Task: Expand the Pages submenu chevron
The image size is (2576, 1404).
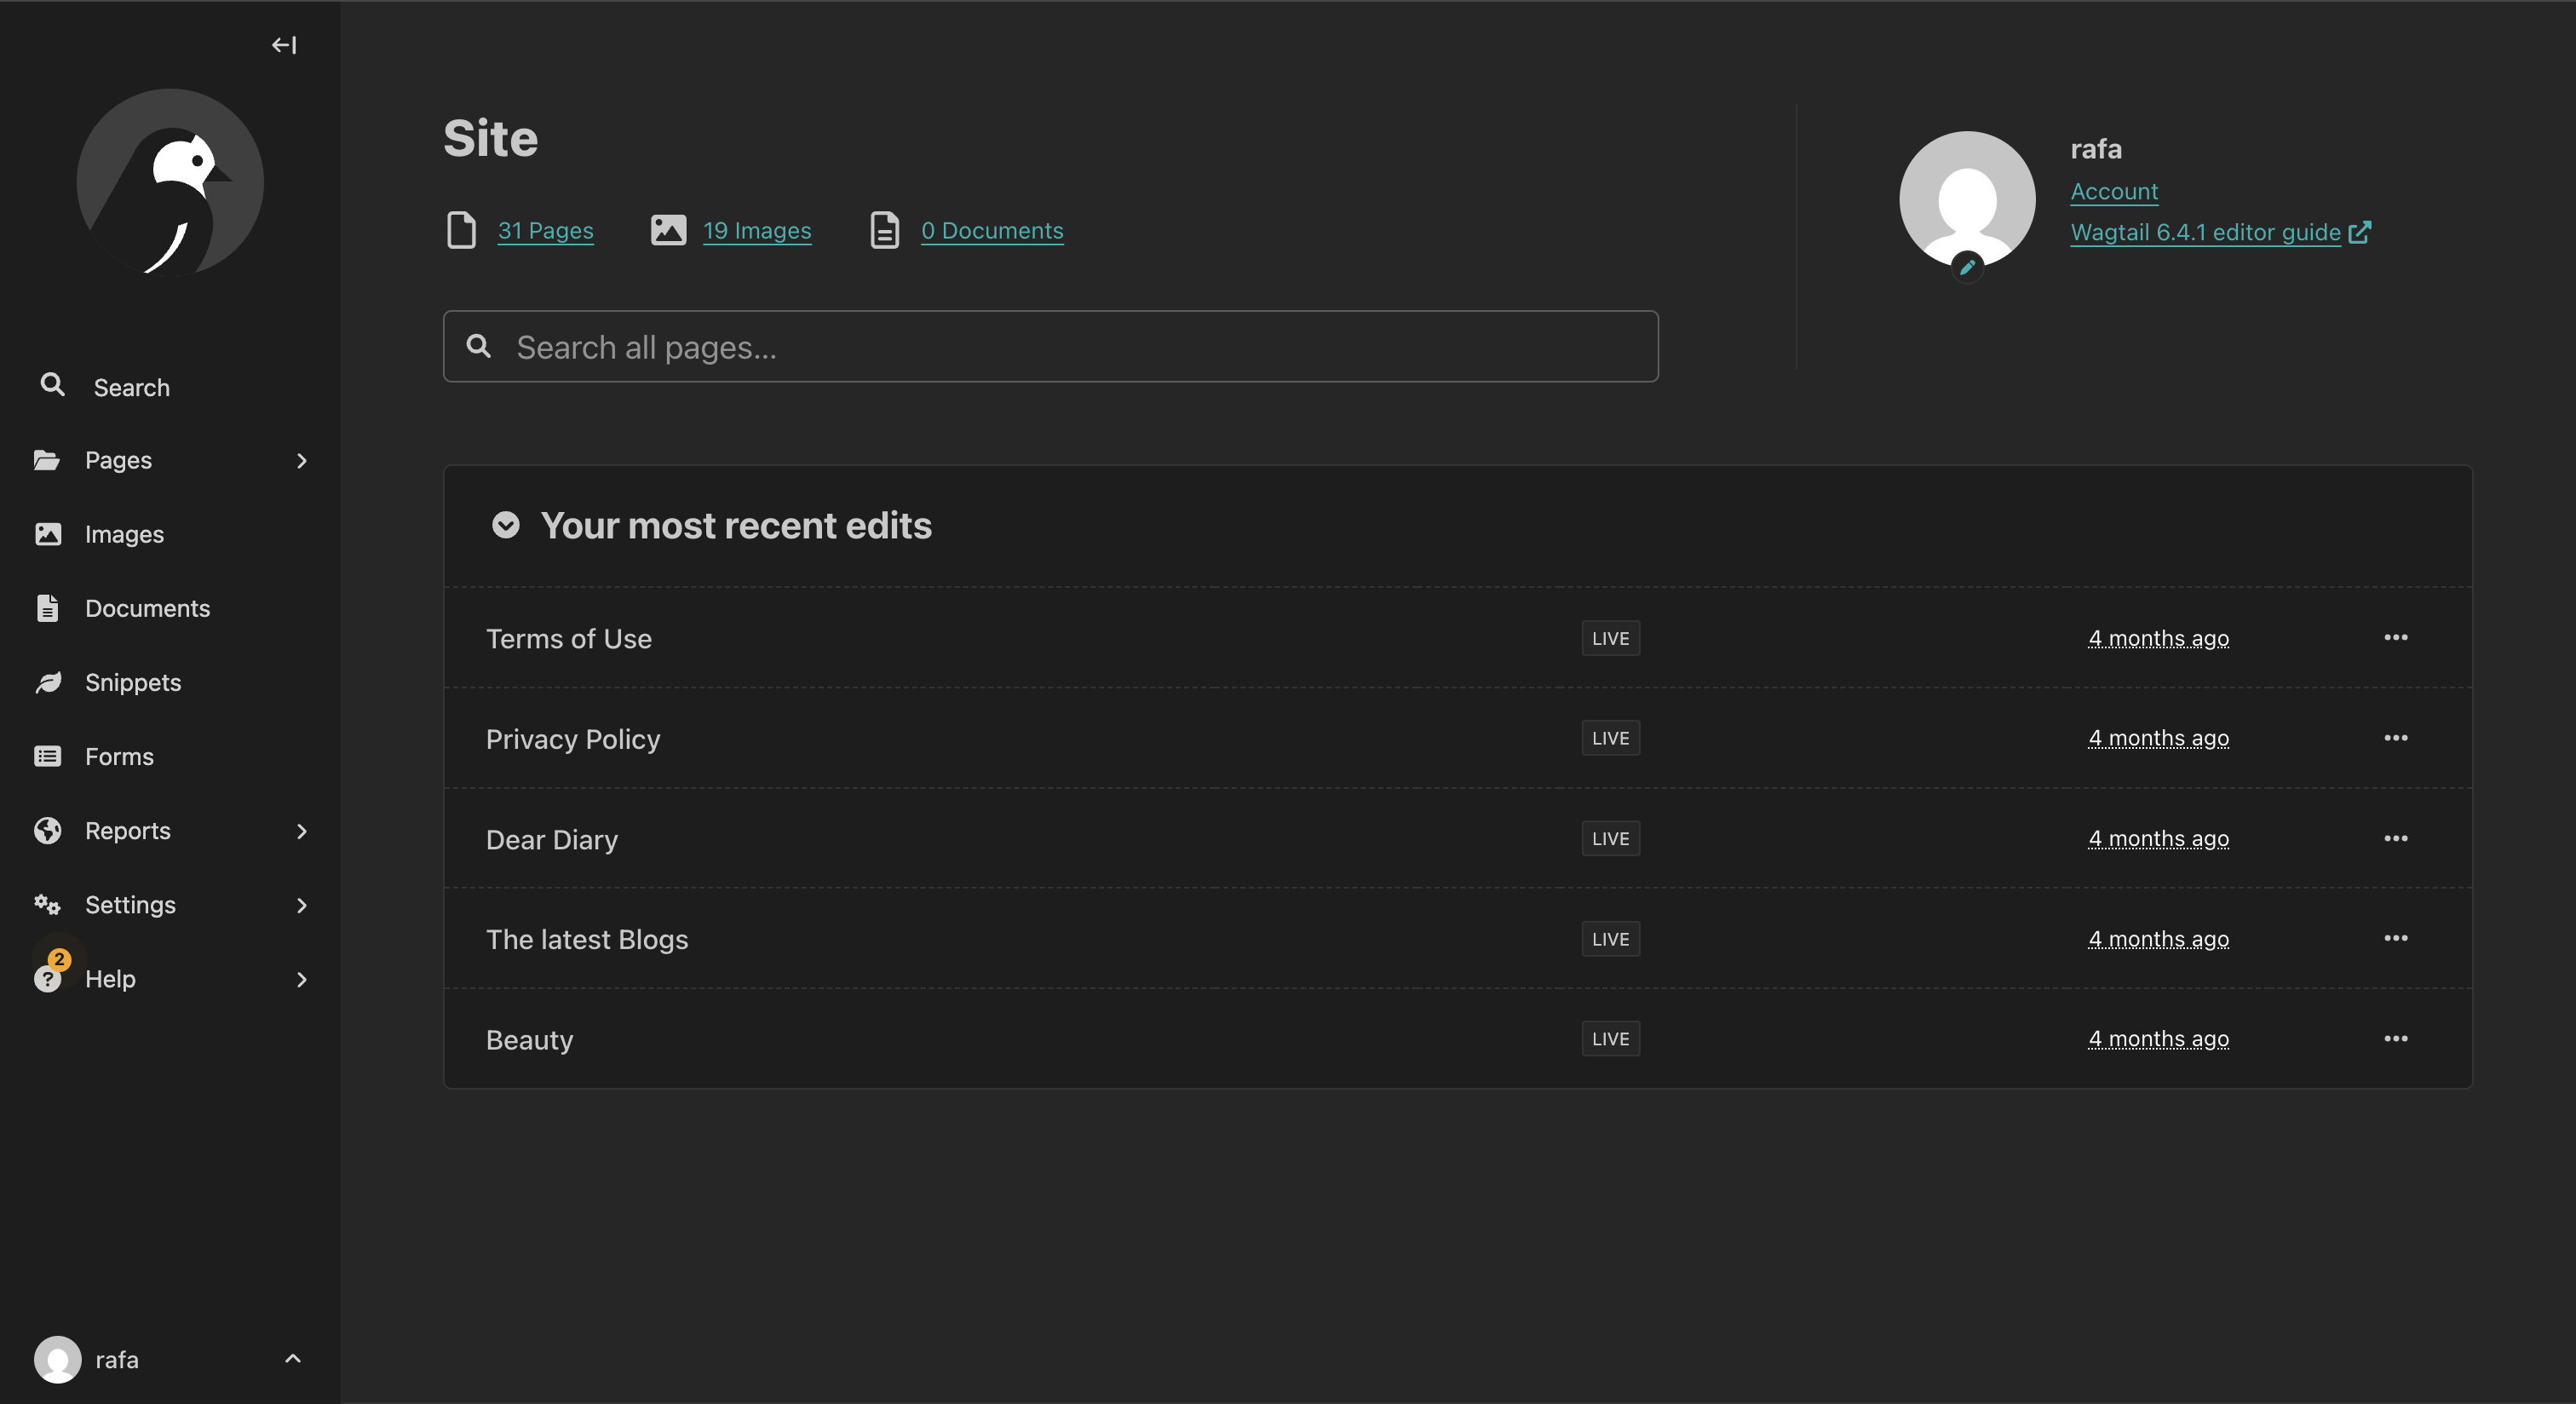Action: pyautogui.click(x=301, y=460)
